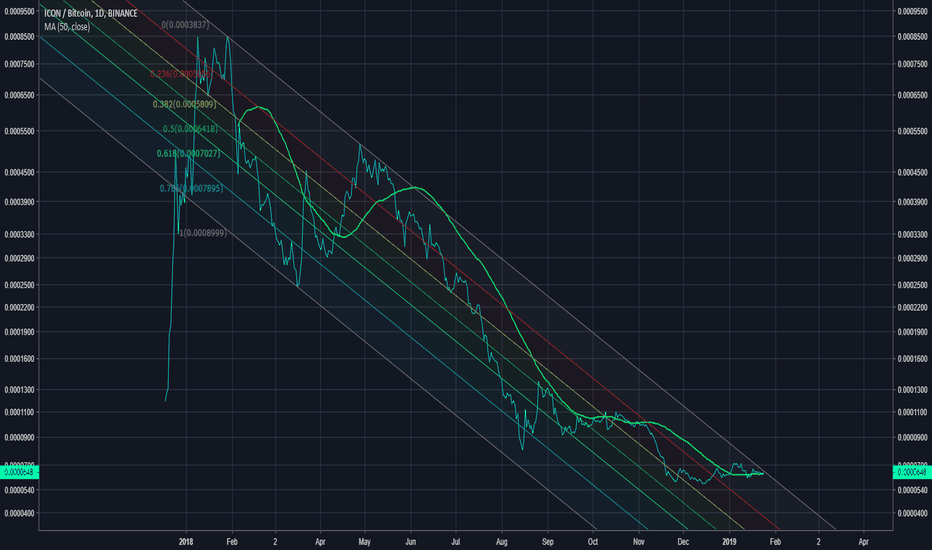Select the Feb label following 2019
The image size is (932, 550).
coord(775,542)
